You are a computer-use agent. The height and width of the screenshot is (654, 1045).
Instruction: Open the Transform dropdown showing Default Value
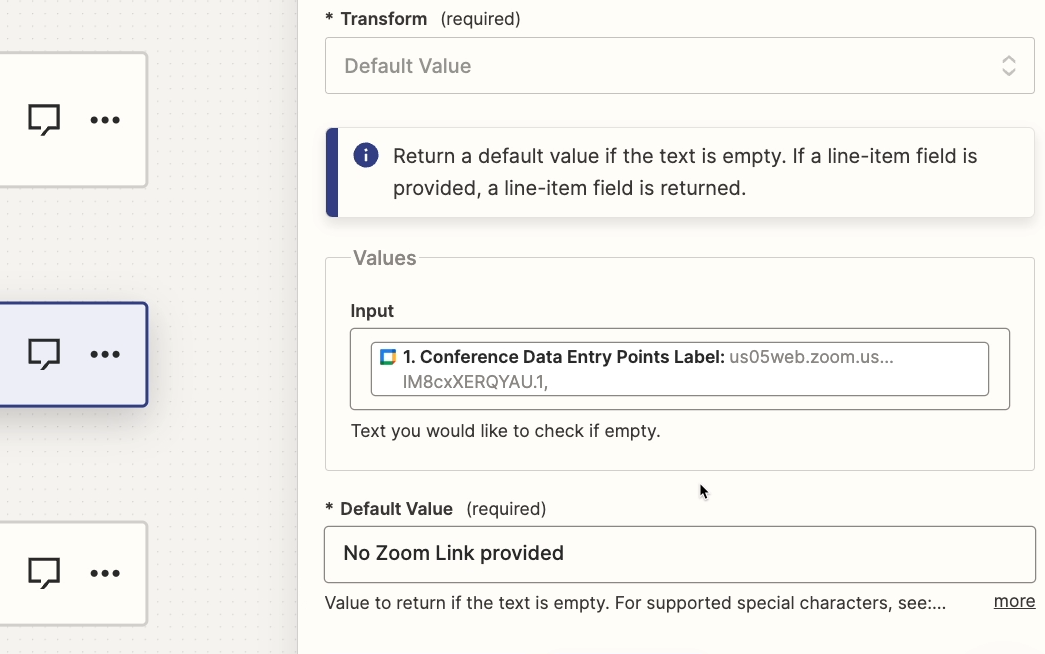coord(680,65)
